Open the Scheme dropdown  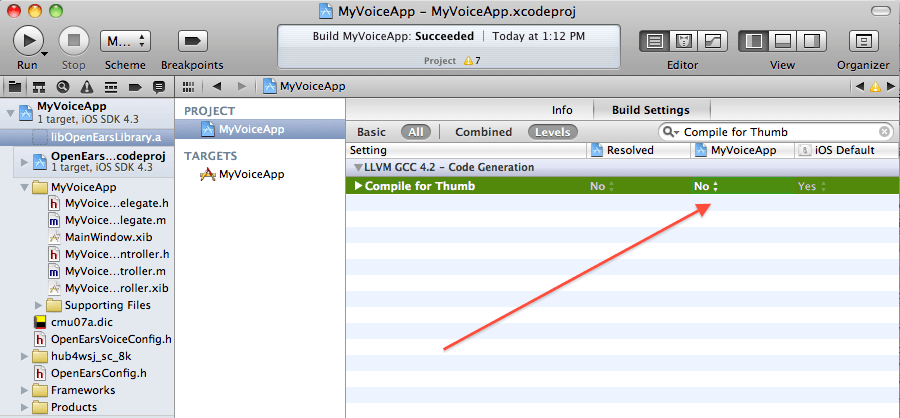[125, 41]
